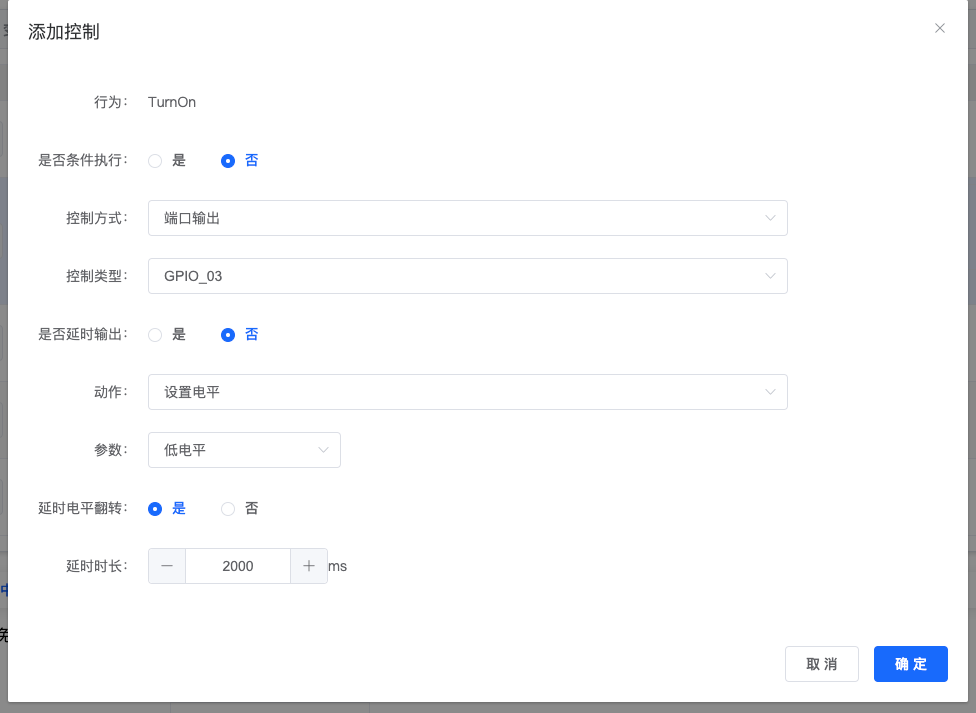Select 是 for 是否延时输出

click(x=155, y=334)
